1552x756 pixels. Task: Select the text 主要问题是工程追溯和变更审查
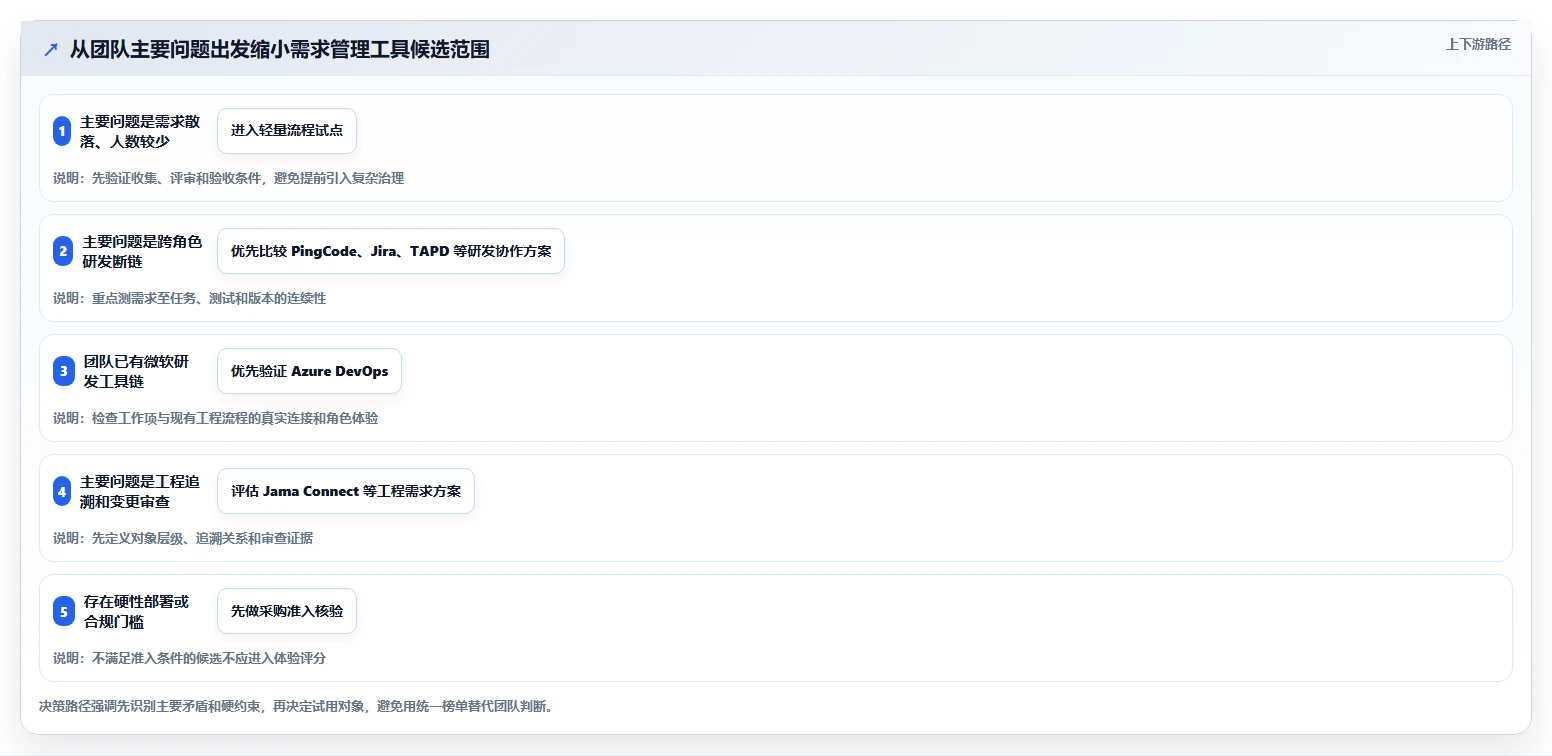click(140, 491)
